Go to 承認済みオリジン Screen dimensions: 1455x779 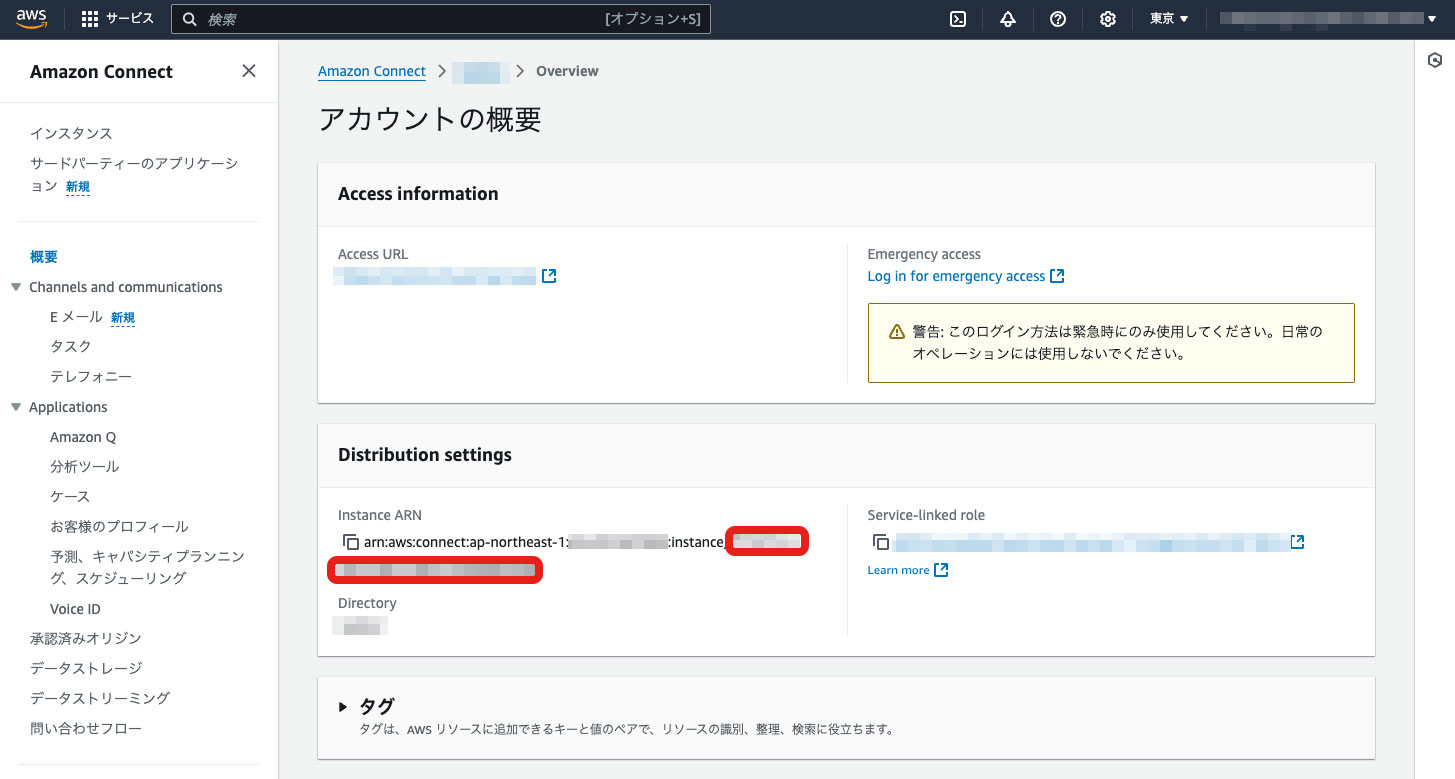tap(86, 638)
